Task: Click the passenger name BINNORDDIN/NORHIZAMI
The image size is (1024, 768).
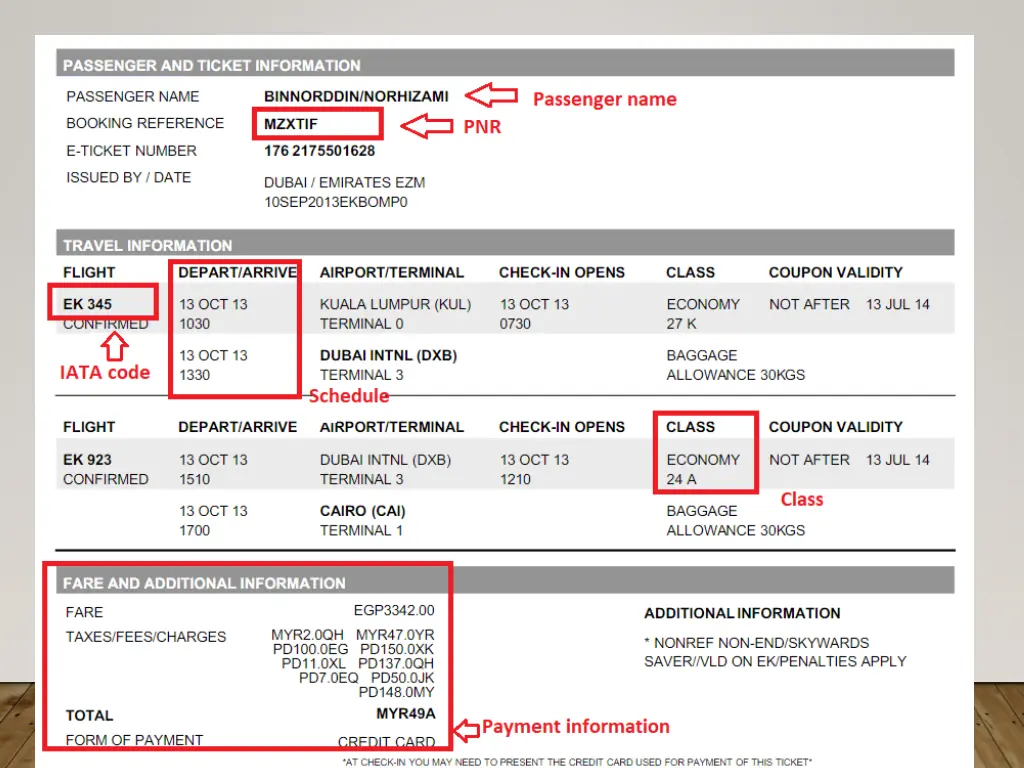Action: point(356,97)
